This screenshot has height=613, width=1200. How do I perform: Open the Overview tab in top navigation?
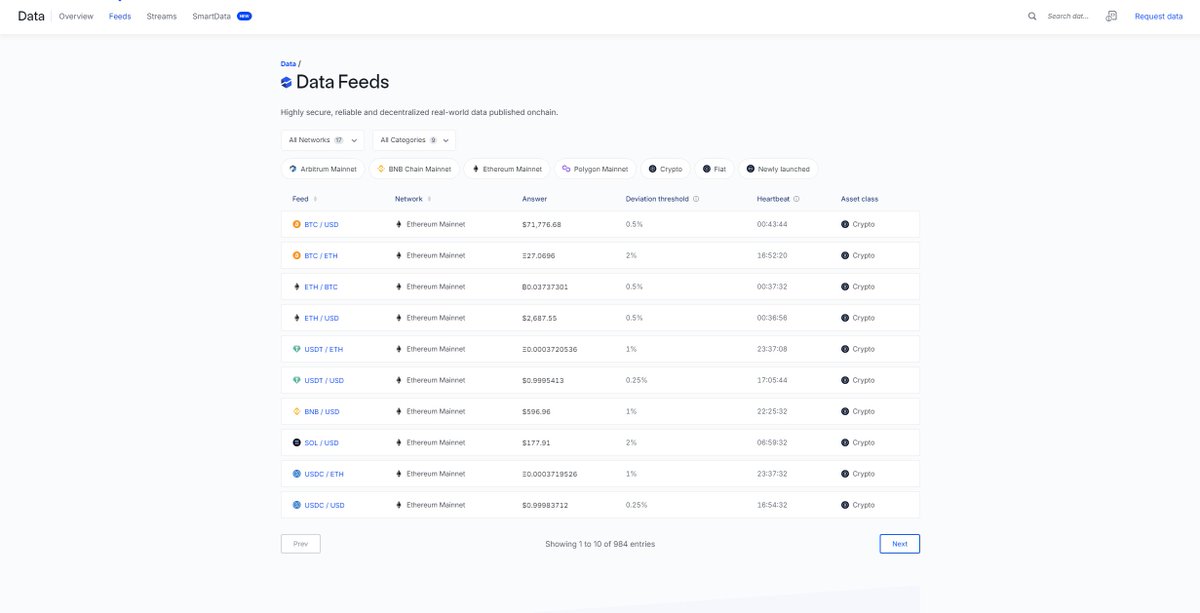pos(76,16)
